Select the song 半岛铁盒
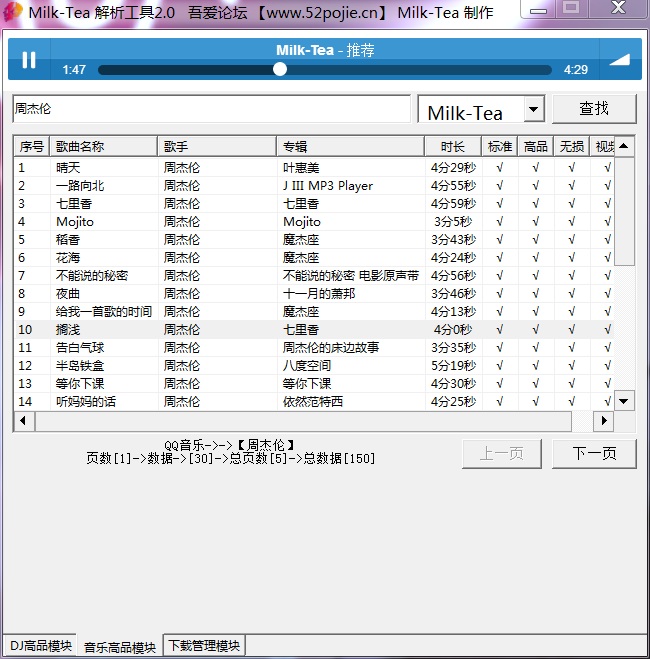 80,366
